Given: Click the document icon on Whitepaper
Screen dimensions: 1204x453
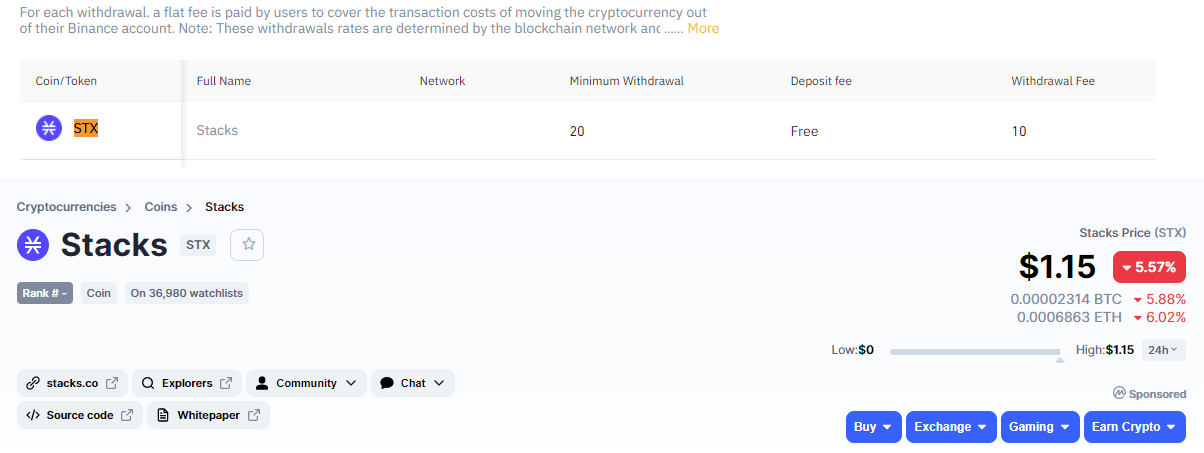Looking at the screenshot, I should tap(163, 415).
